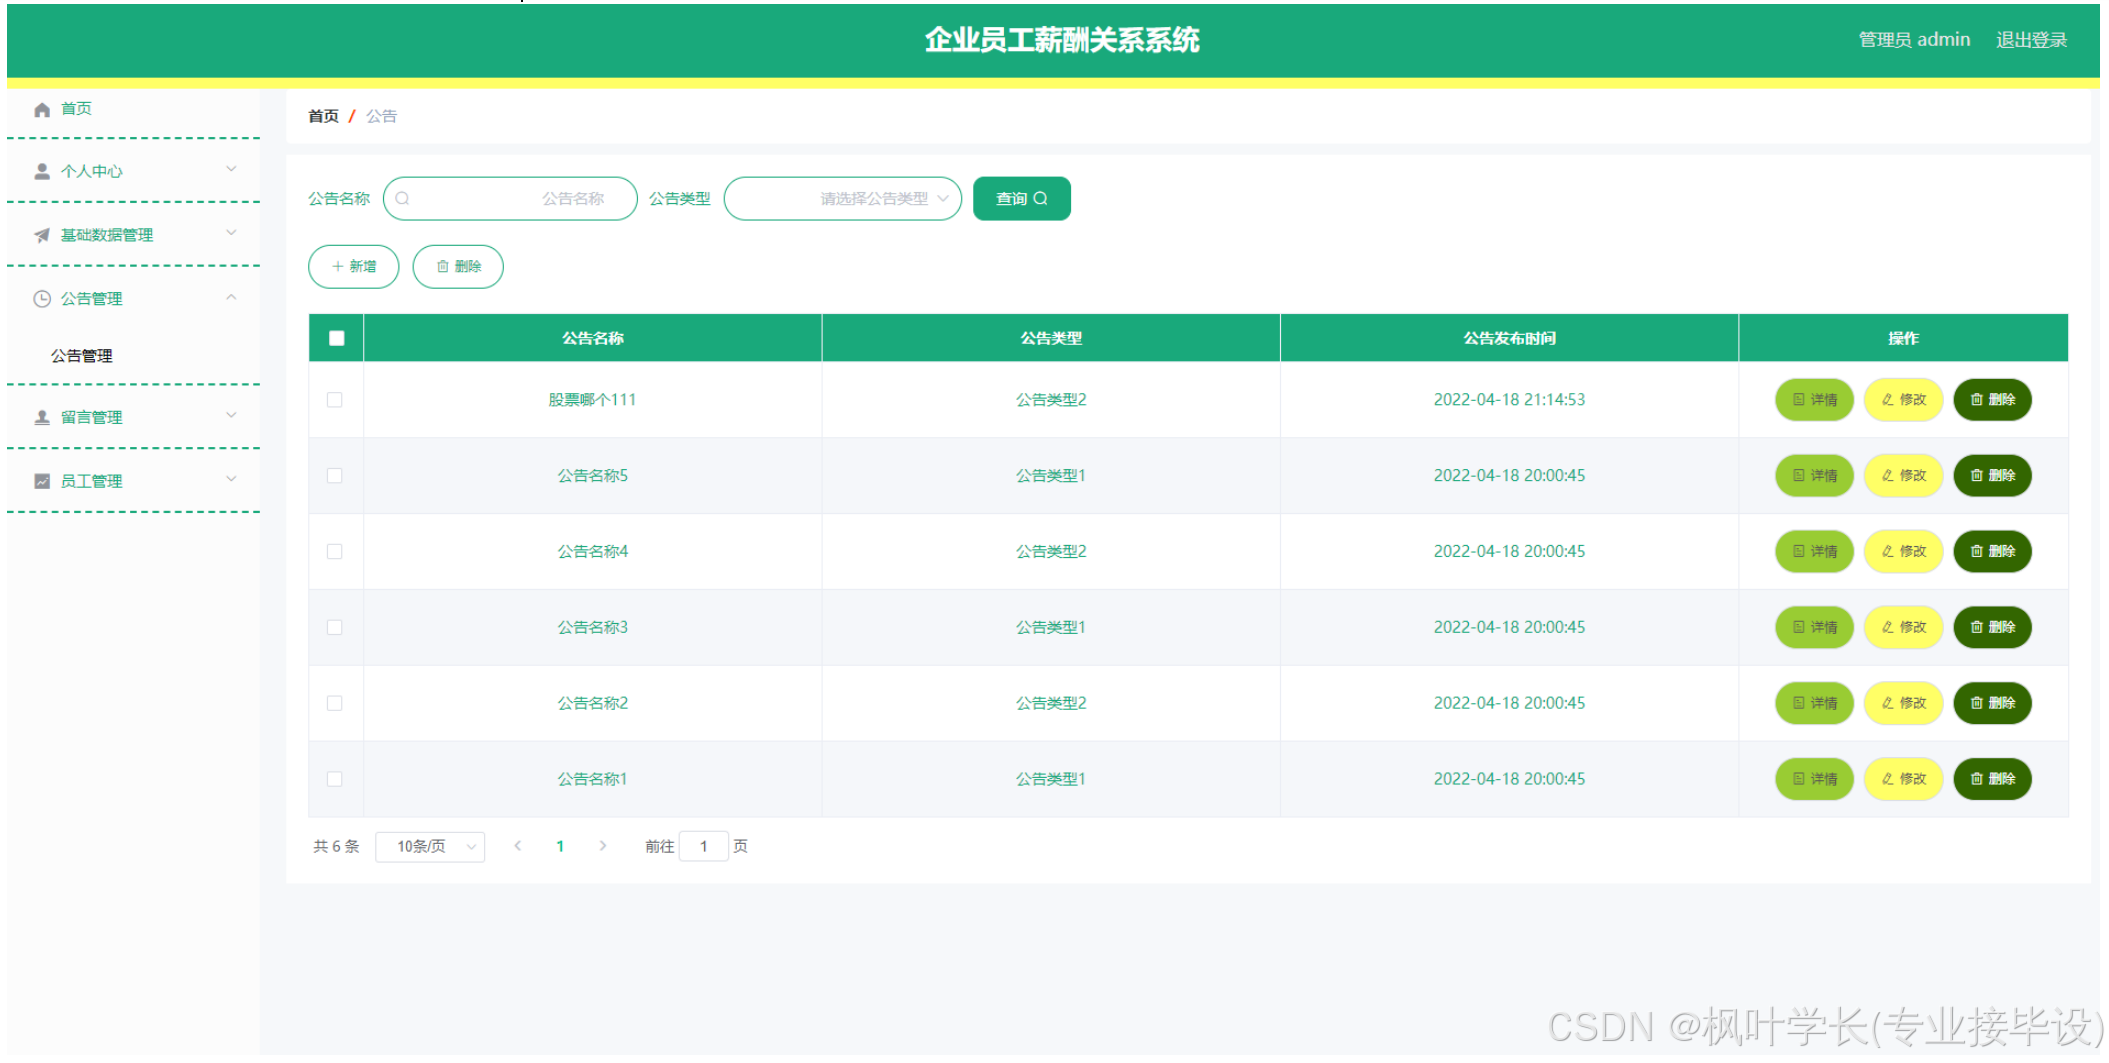Click 首页 breadcrumb link
This screenshot has width=2109, height=1063.
click(x=323, y=116)
